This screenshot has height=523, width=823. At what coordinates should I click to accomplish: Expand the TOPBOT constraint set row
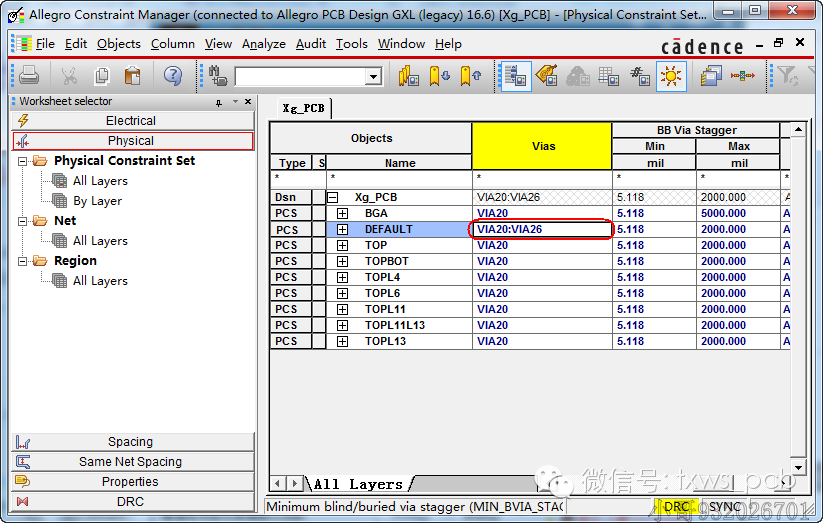click(342, 261)
